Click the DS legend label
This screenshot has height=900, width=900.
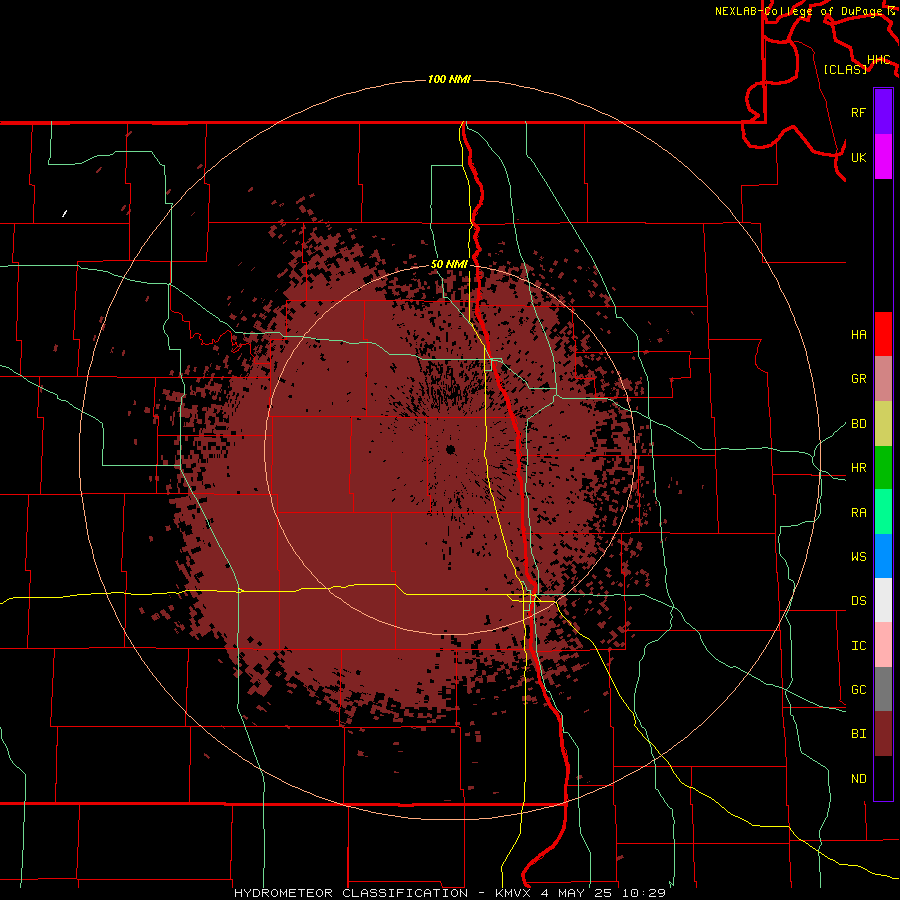click(859, 601)
